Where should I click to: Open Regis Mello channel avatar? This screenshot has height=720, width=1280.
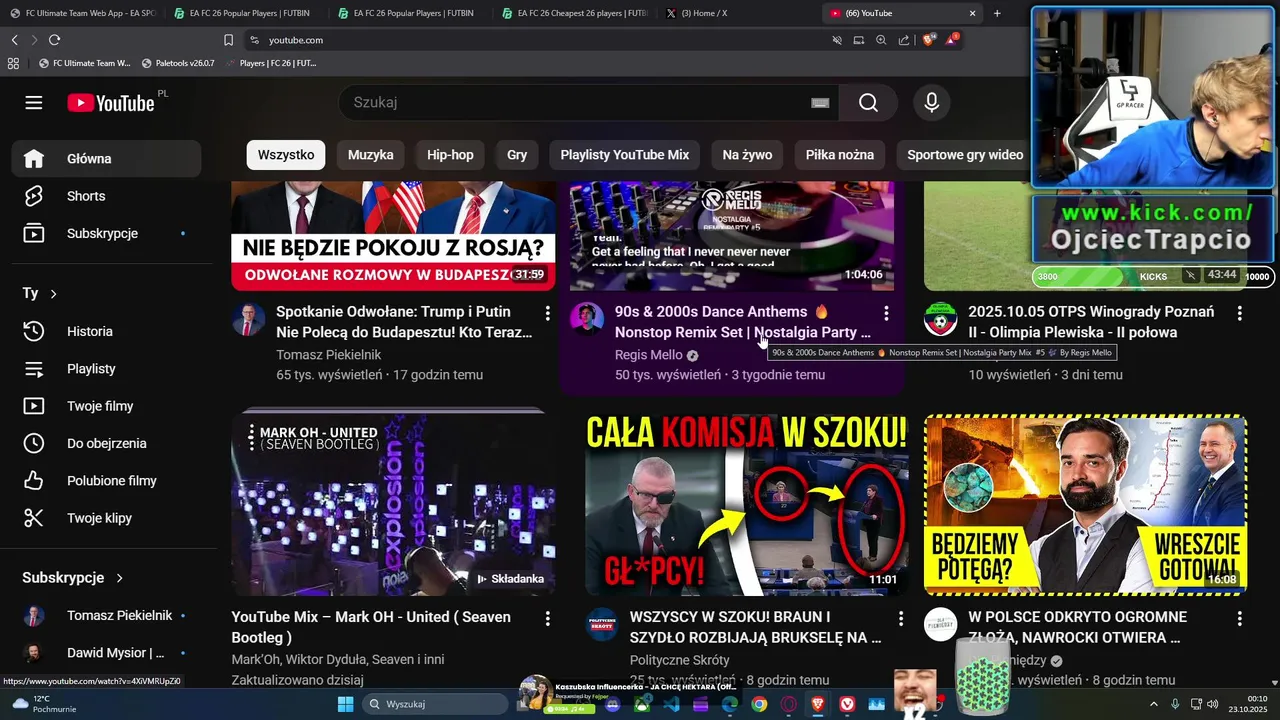pyautogui.click(x=587, y=320)
